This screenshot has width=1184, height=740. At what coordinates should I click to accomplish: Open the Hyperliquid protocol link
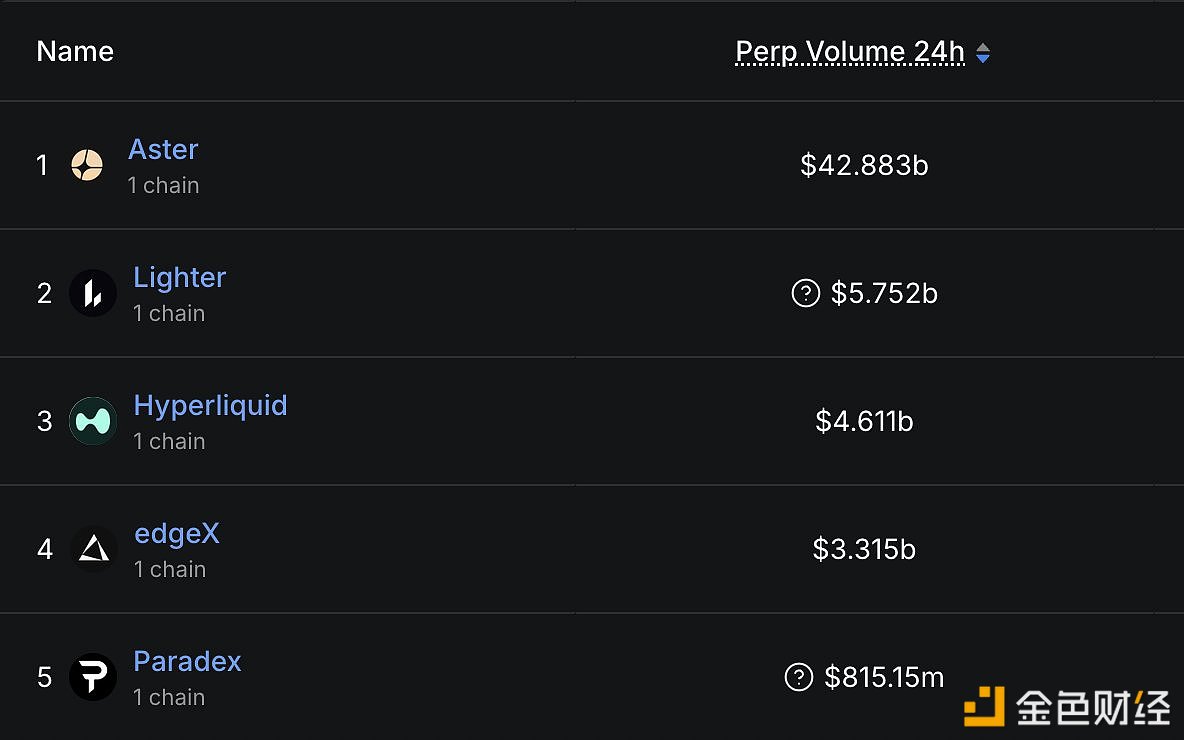pos(210,405)
